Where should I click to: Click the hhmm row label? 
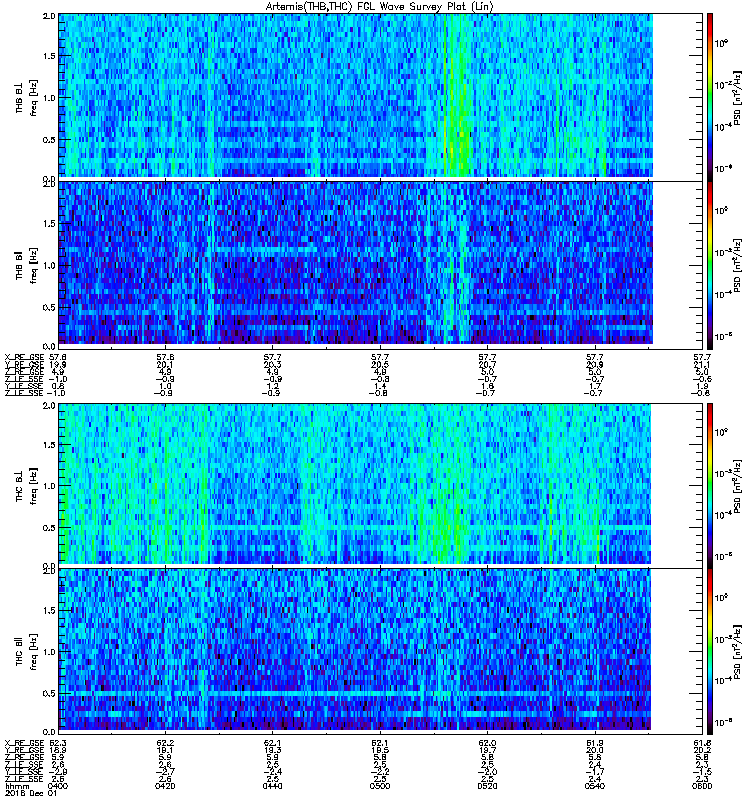click(17, 786)
